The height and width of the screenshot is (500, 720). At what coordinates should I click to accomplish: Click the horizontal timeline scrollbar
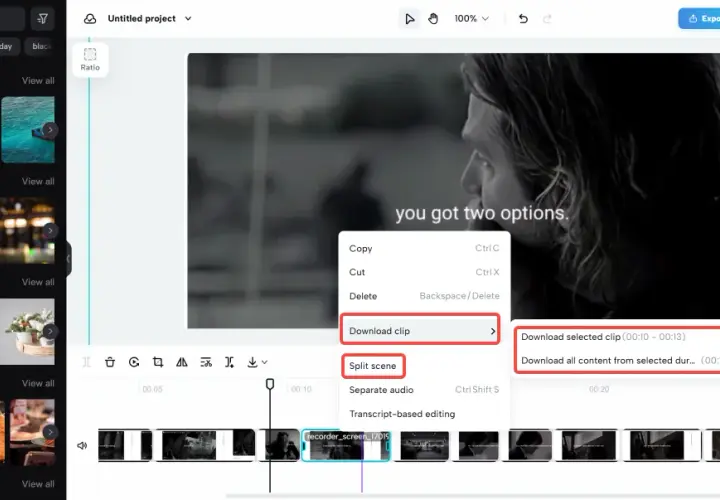[x=473, y=496]
